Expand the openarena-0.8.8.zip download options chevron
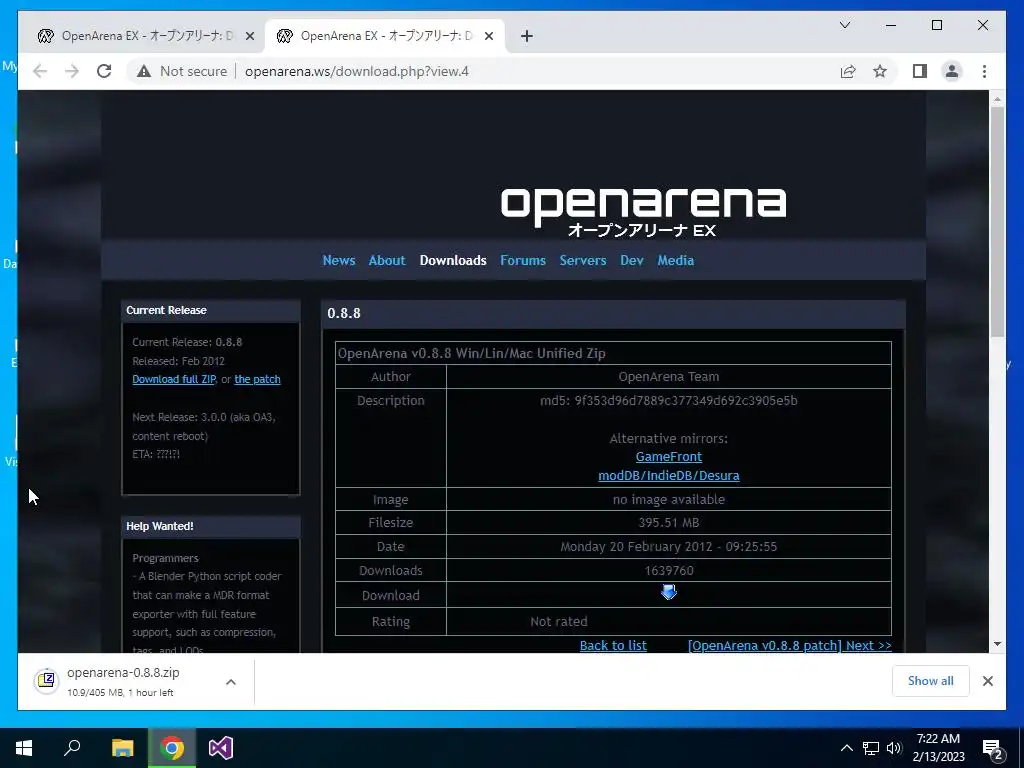1024x768 pixels. tap(231, 682)
